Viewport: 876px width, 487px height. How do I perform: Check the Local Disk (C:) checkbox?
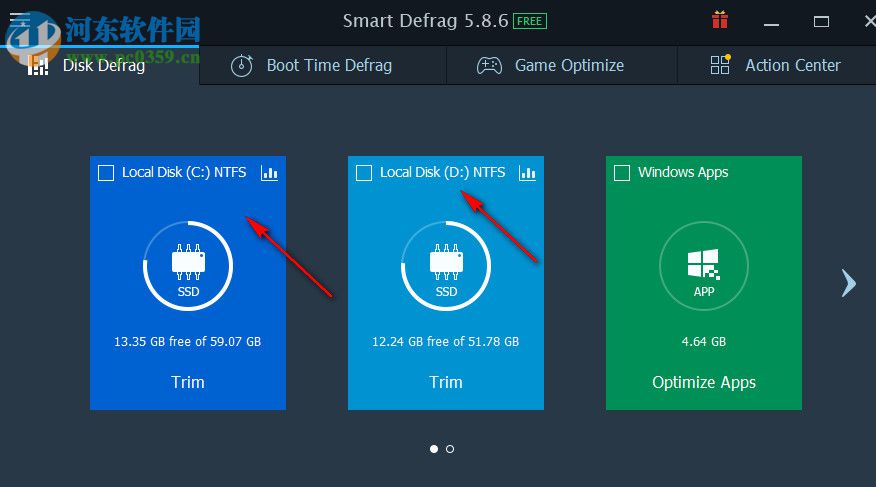click(106, 173)
